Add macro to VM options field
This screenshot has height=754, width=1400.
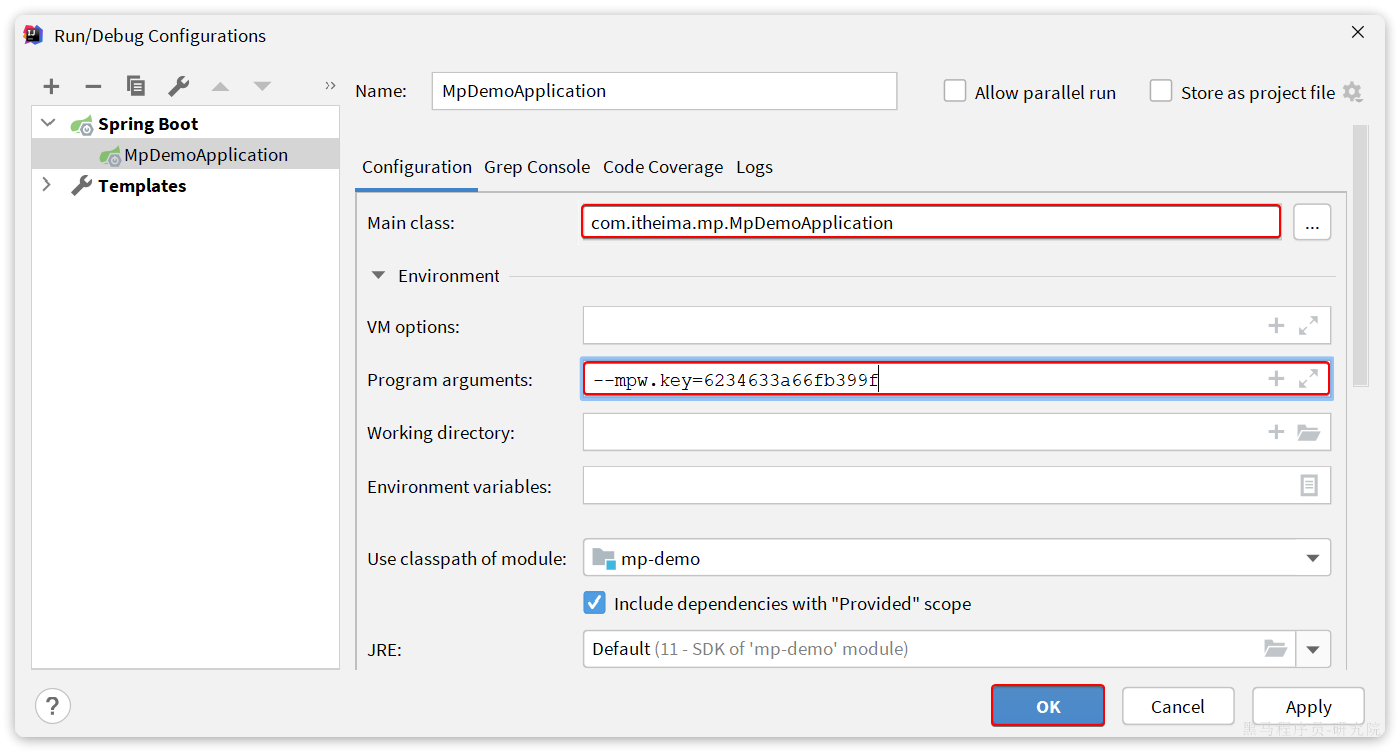click(x=1276, y=326)
